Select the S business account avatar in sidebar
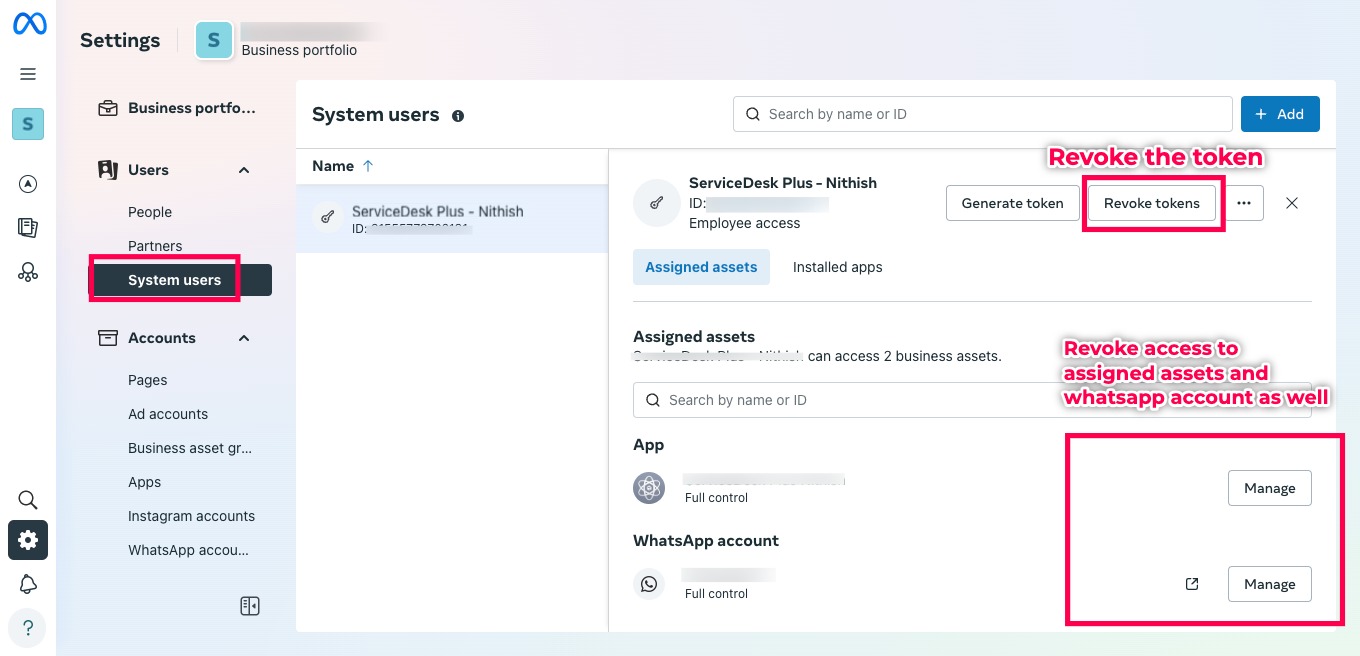Screen dimensions: 1360x656 pyautogui.click(x=28, y=124)
